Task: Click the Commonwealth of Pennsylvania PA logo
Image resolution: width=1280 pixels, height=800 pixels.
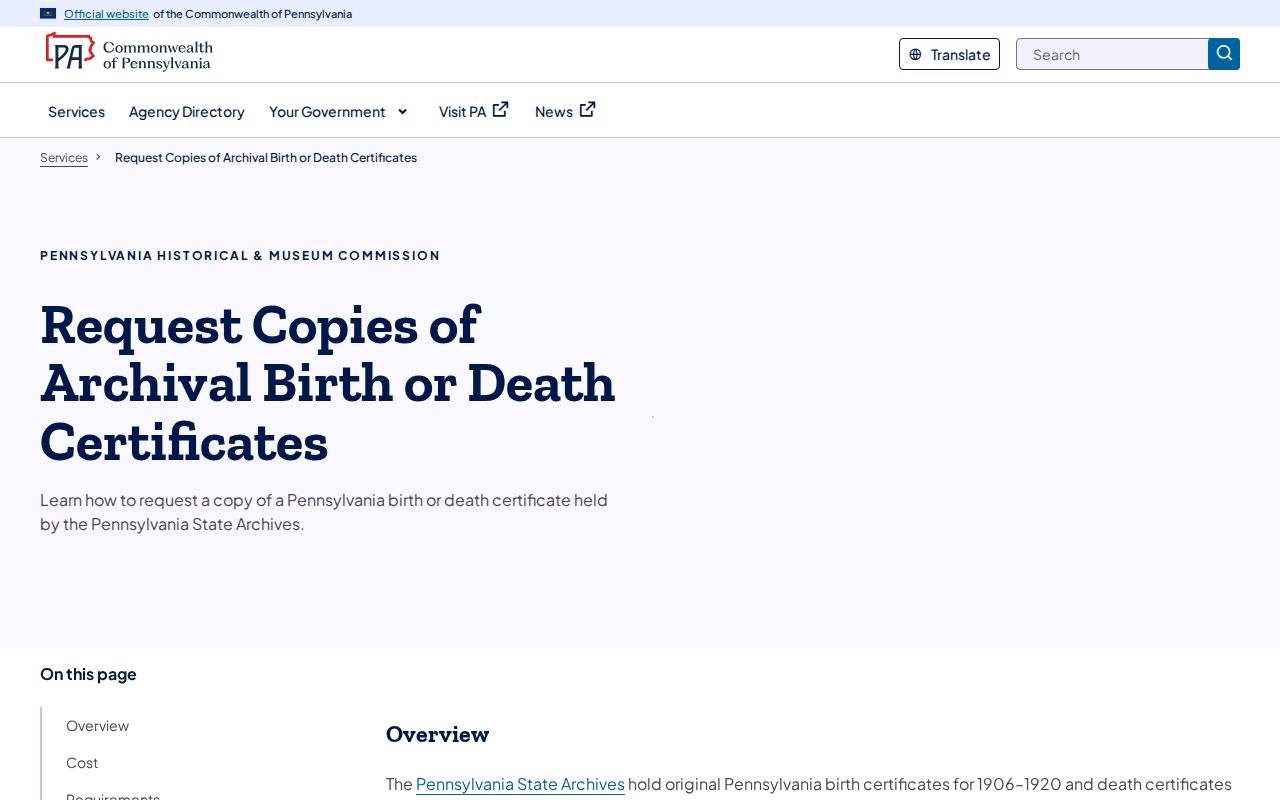Action: point(128,52)
